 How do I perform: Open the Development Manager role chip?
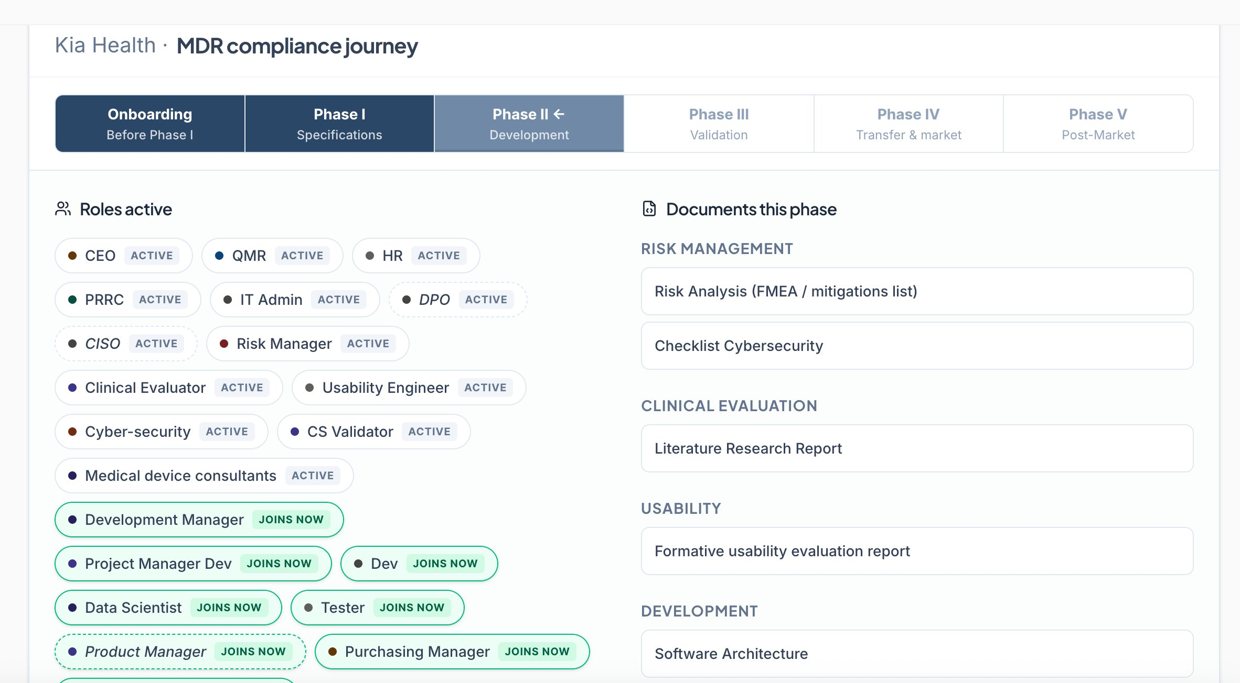199,519
